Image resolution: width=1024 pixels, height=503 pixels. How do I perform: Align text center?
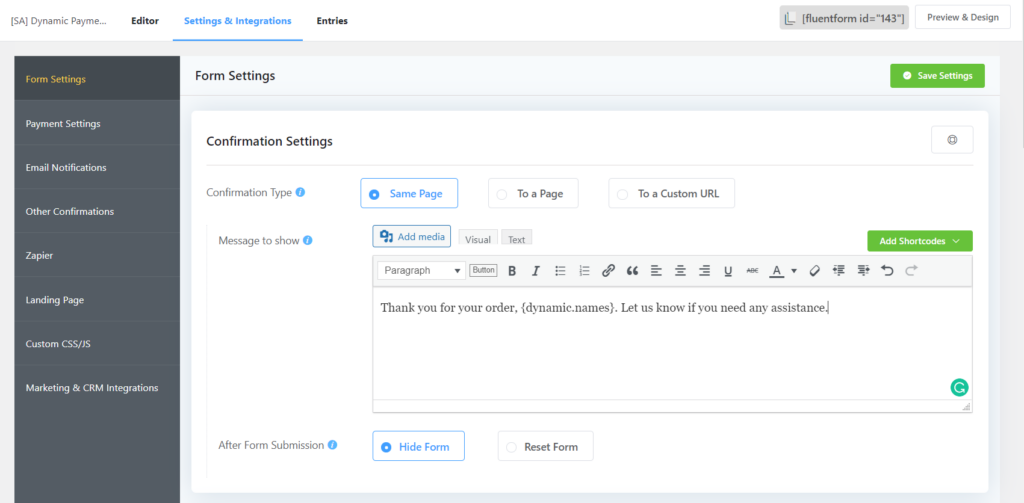[x=680, y=270]
